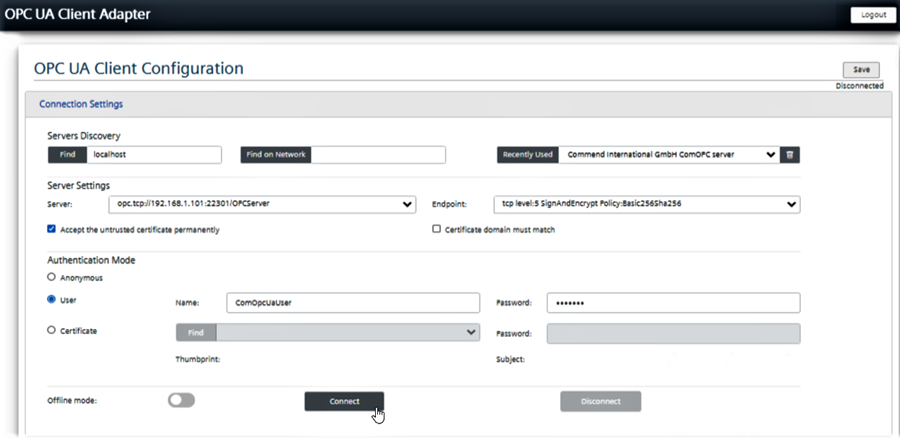The height and width of the screenshot is (442, 900).
Task: Select Anonymous authentication mode
Action: 52,277
